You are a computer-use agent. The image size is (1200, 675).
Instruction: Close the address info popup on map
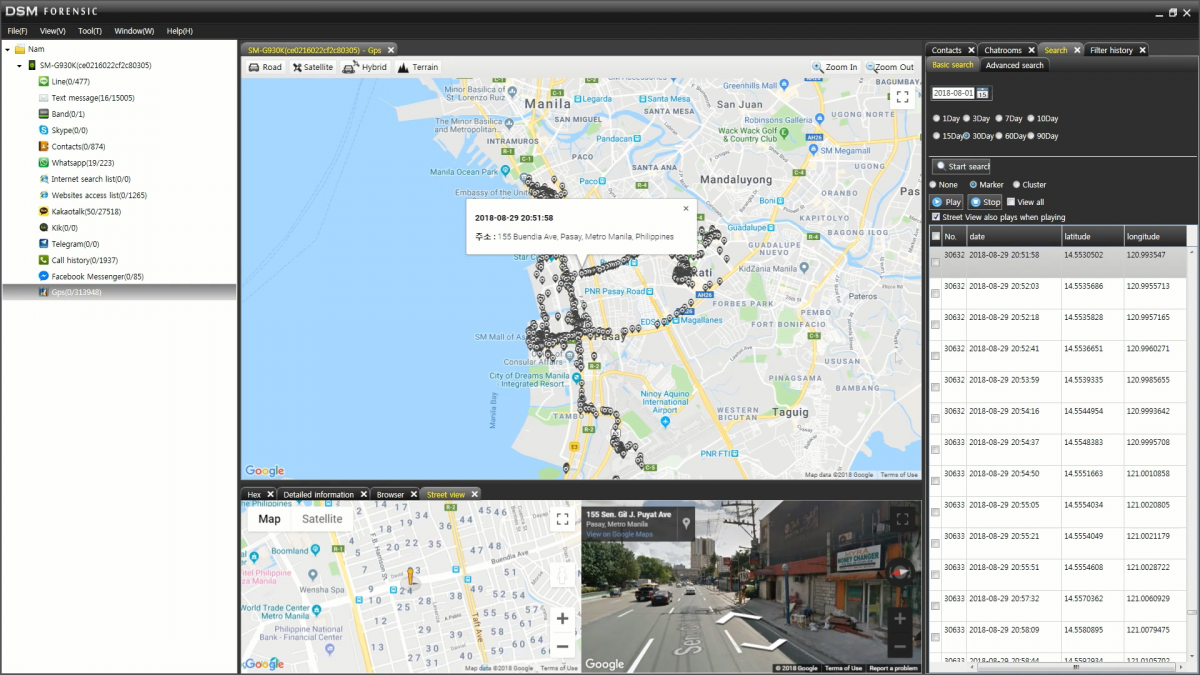(x=686, y=209)
